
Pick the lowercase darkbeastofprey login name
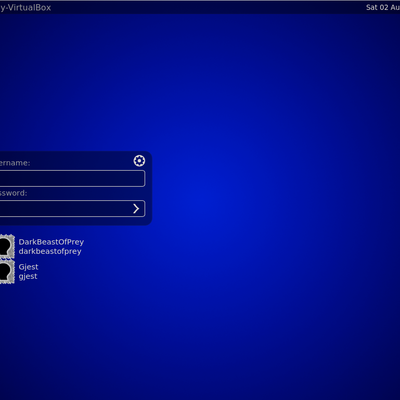tap(50, 251)
